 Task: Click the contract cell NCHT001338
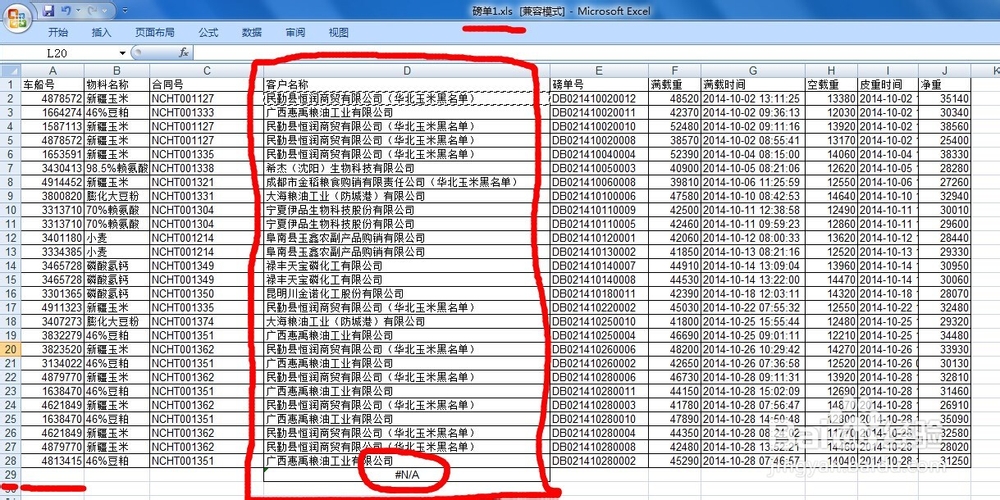coord(207,168)
